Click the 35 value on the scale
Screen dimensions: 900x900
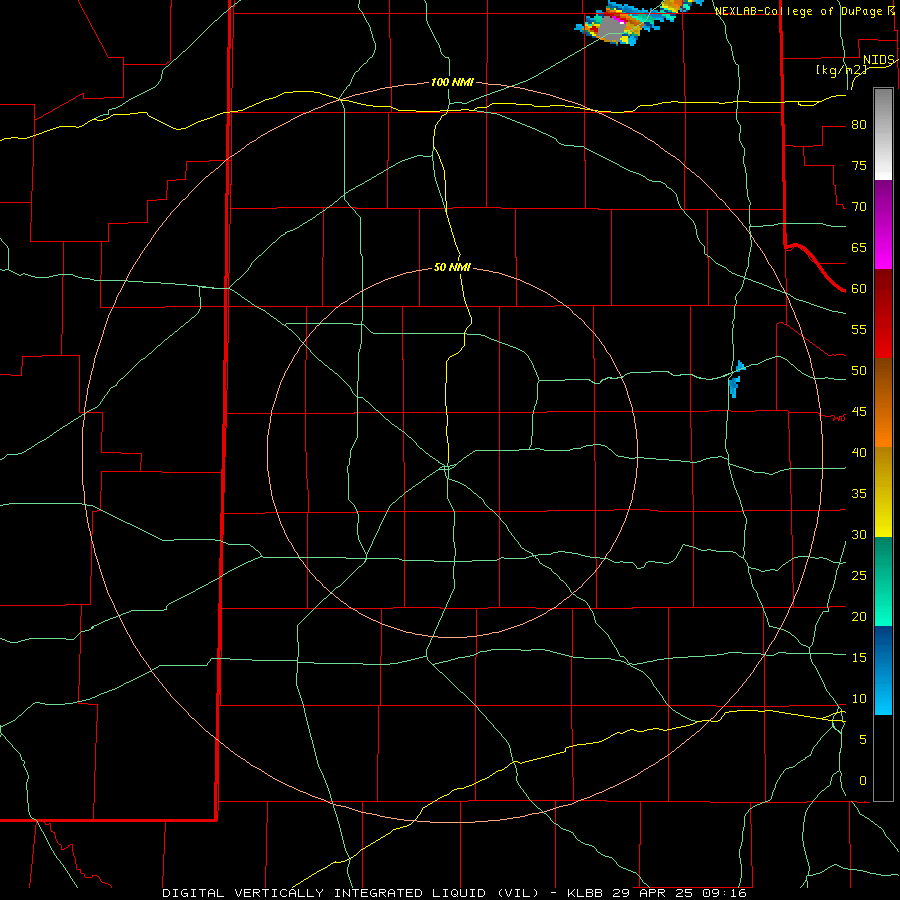[x=859, y=494]
